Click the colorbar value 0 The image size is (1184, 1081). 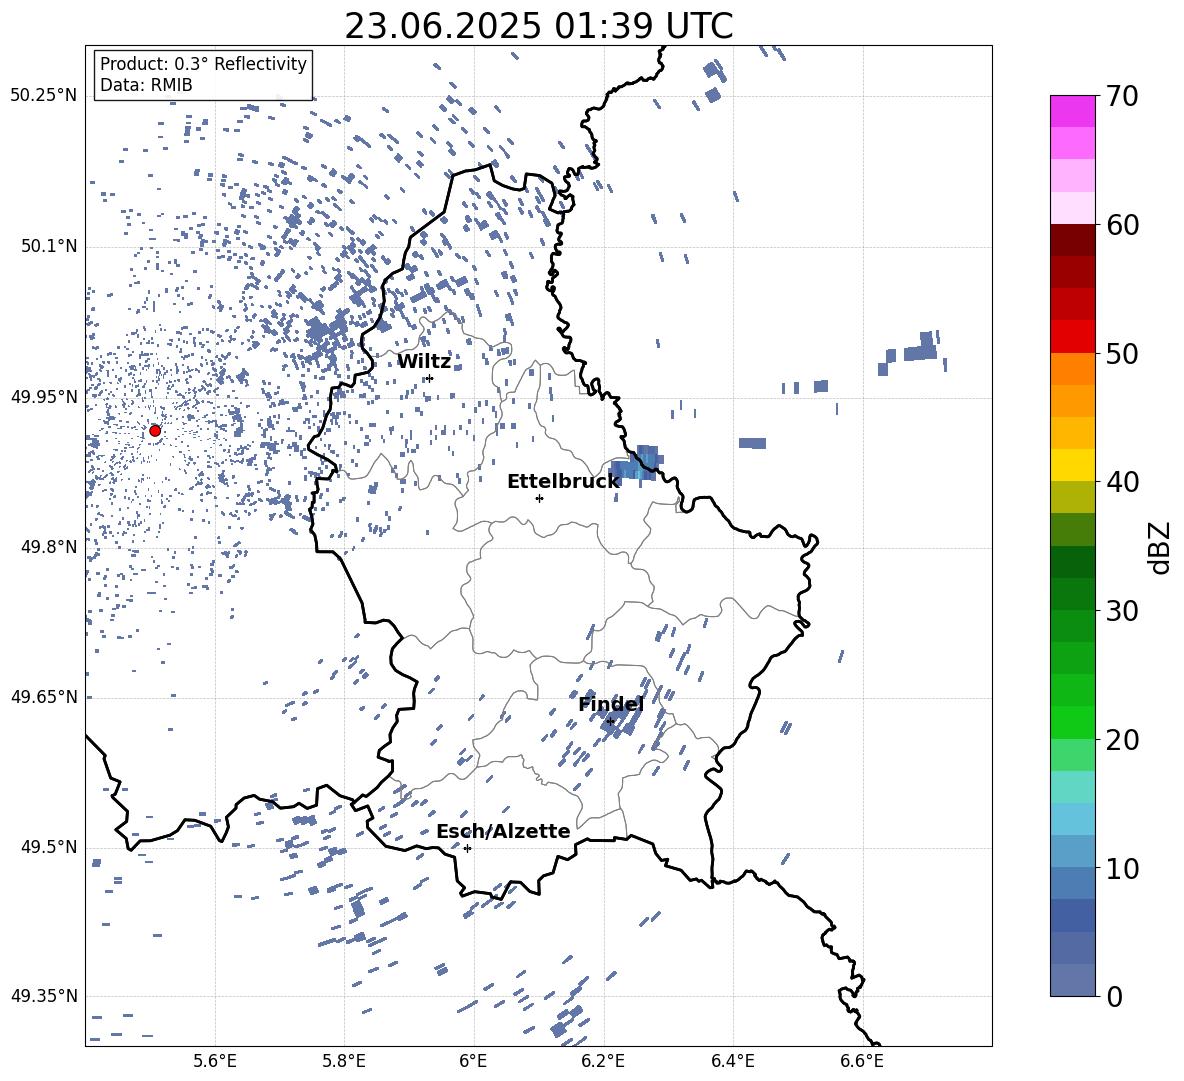(1114, 996)
